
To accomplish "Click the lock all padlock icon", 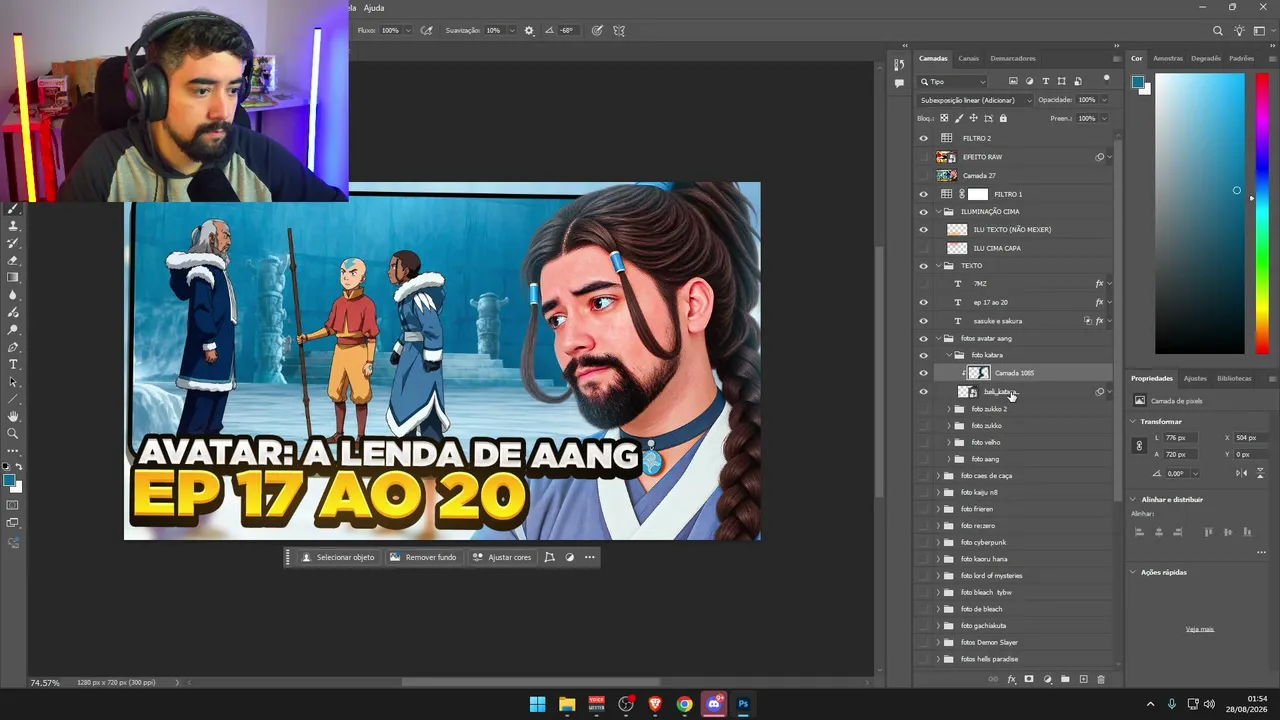I will coord(1003,118).
